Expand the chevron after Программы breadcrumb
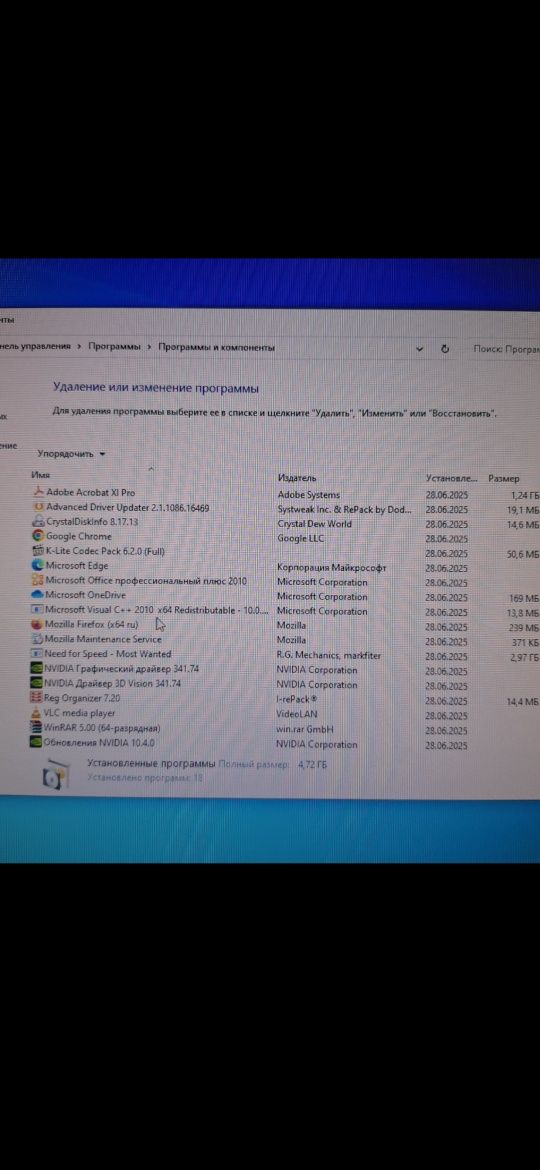Screen dimensions: 540x1170 149,347
